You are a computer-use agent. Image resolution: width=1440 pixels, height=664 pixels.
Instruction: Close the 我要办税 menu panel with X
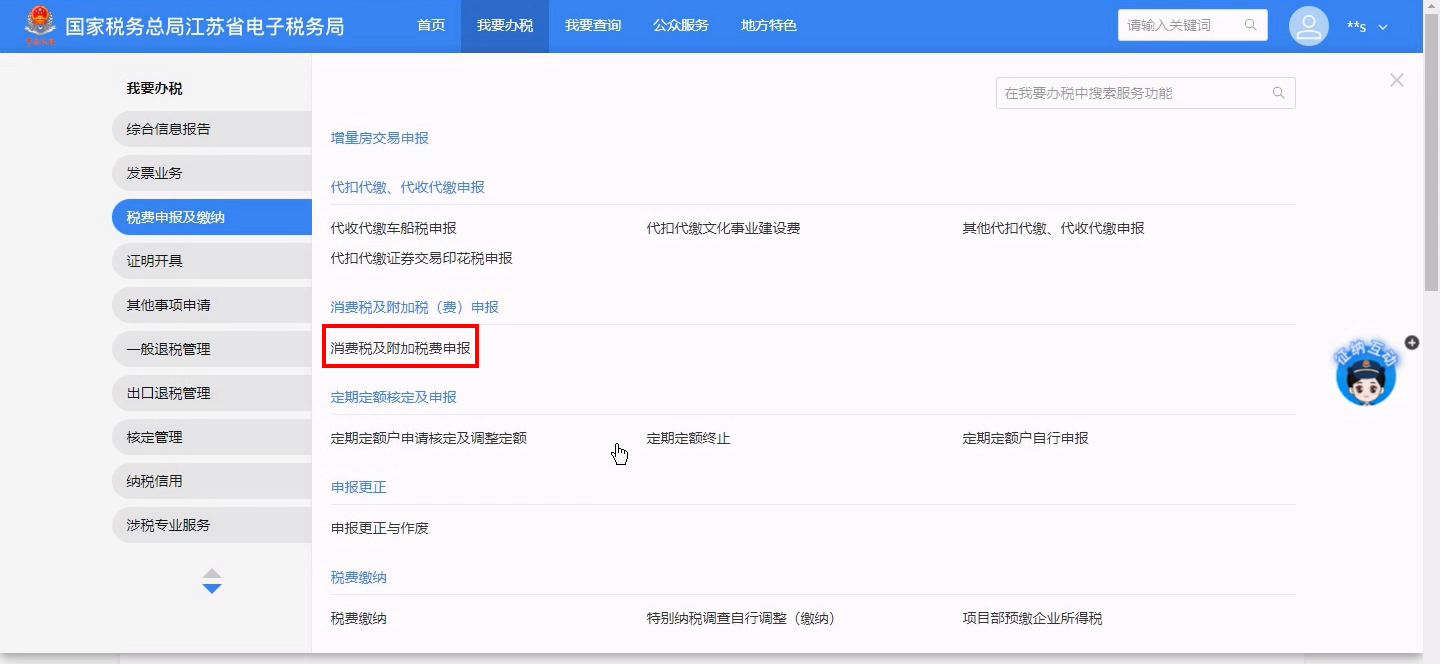click(1397, 80)
